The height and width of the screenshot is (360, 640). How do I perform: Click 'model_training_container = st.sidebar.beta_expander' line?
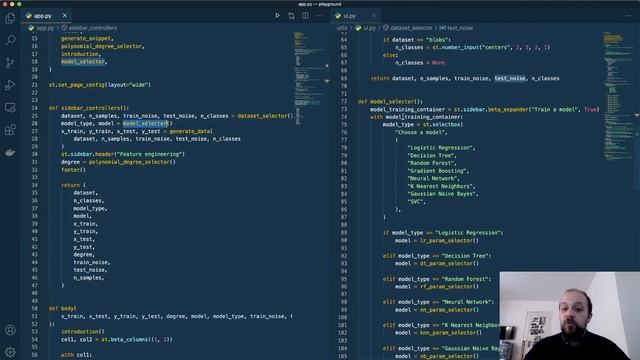(484, 109)
